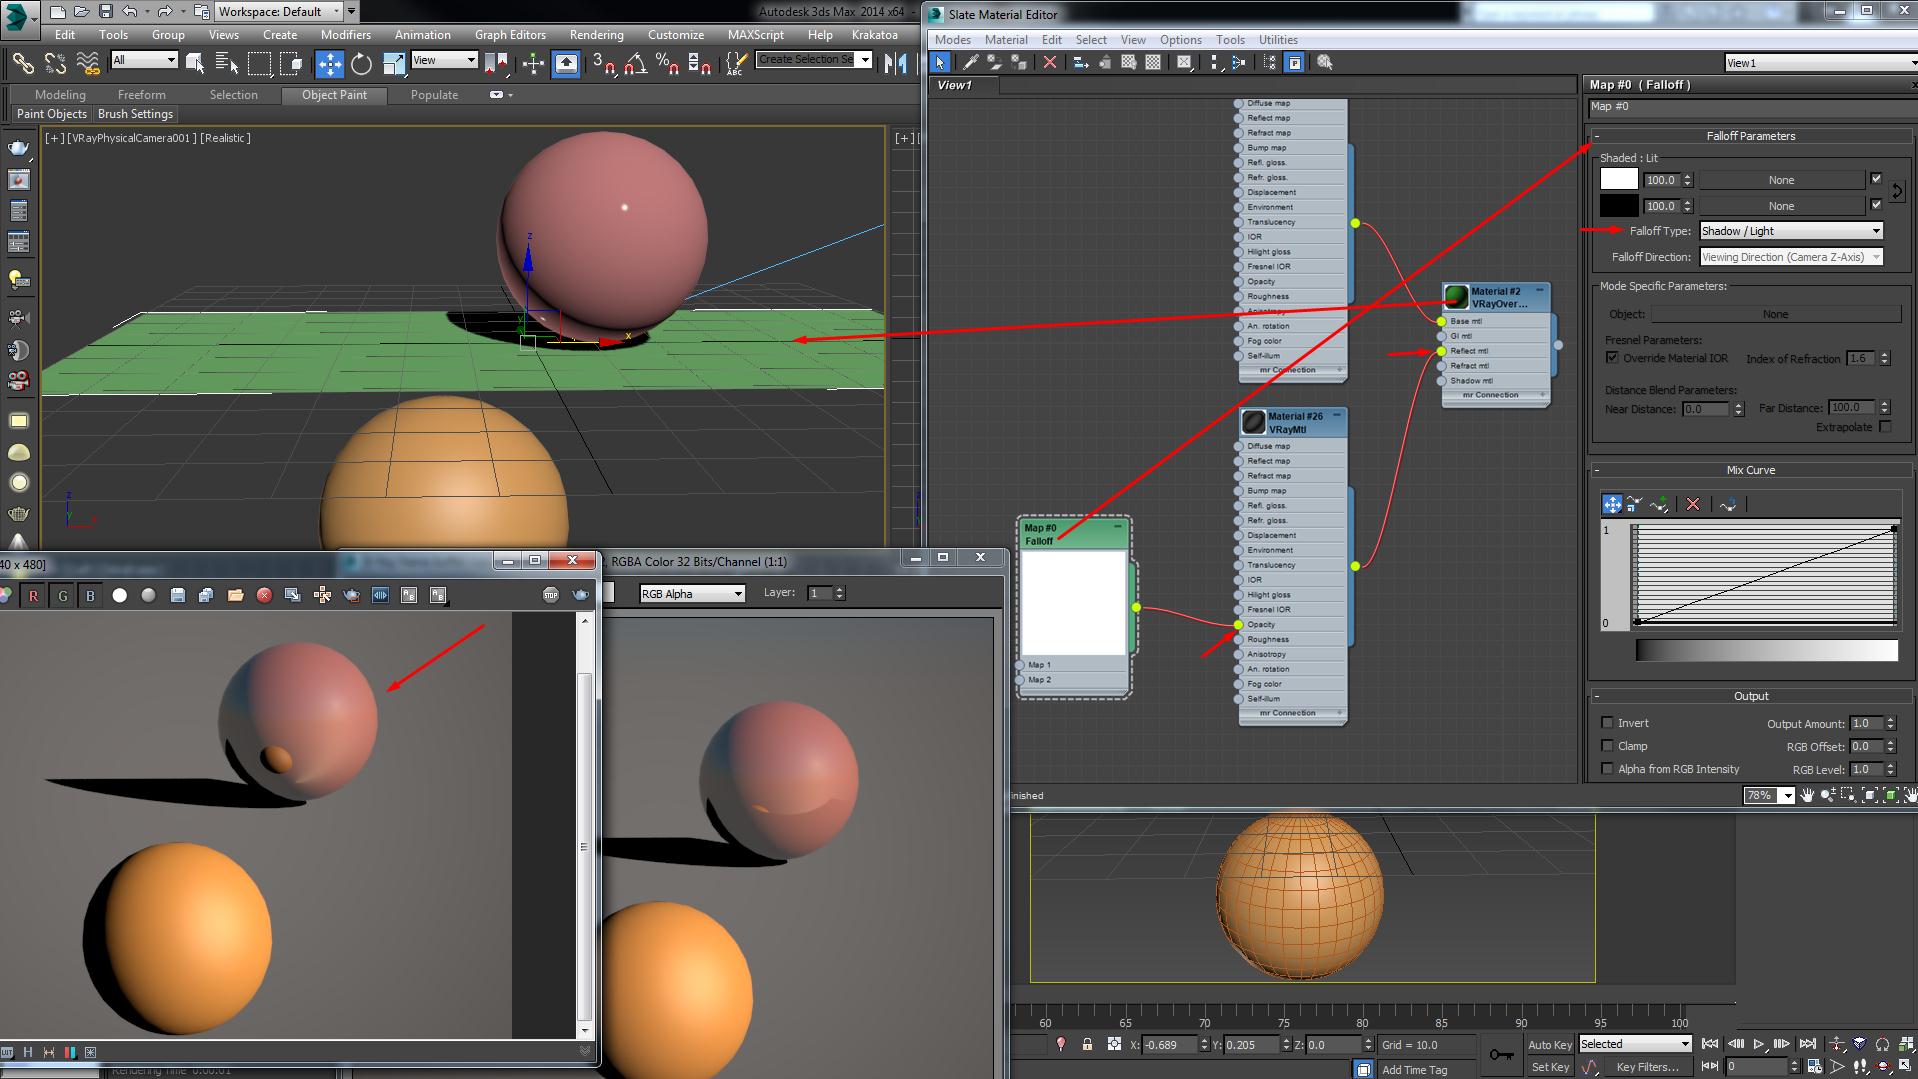The height and width of the screenshot is (1079, 1918).
Task: Open the View1 navigator dropdown in Slate editor
Action: click(x=1821, y=63)
